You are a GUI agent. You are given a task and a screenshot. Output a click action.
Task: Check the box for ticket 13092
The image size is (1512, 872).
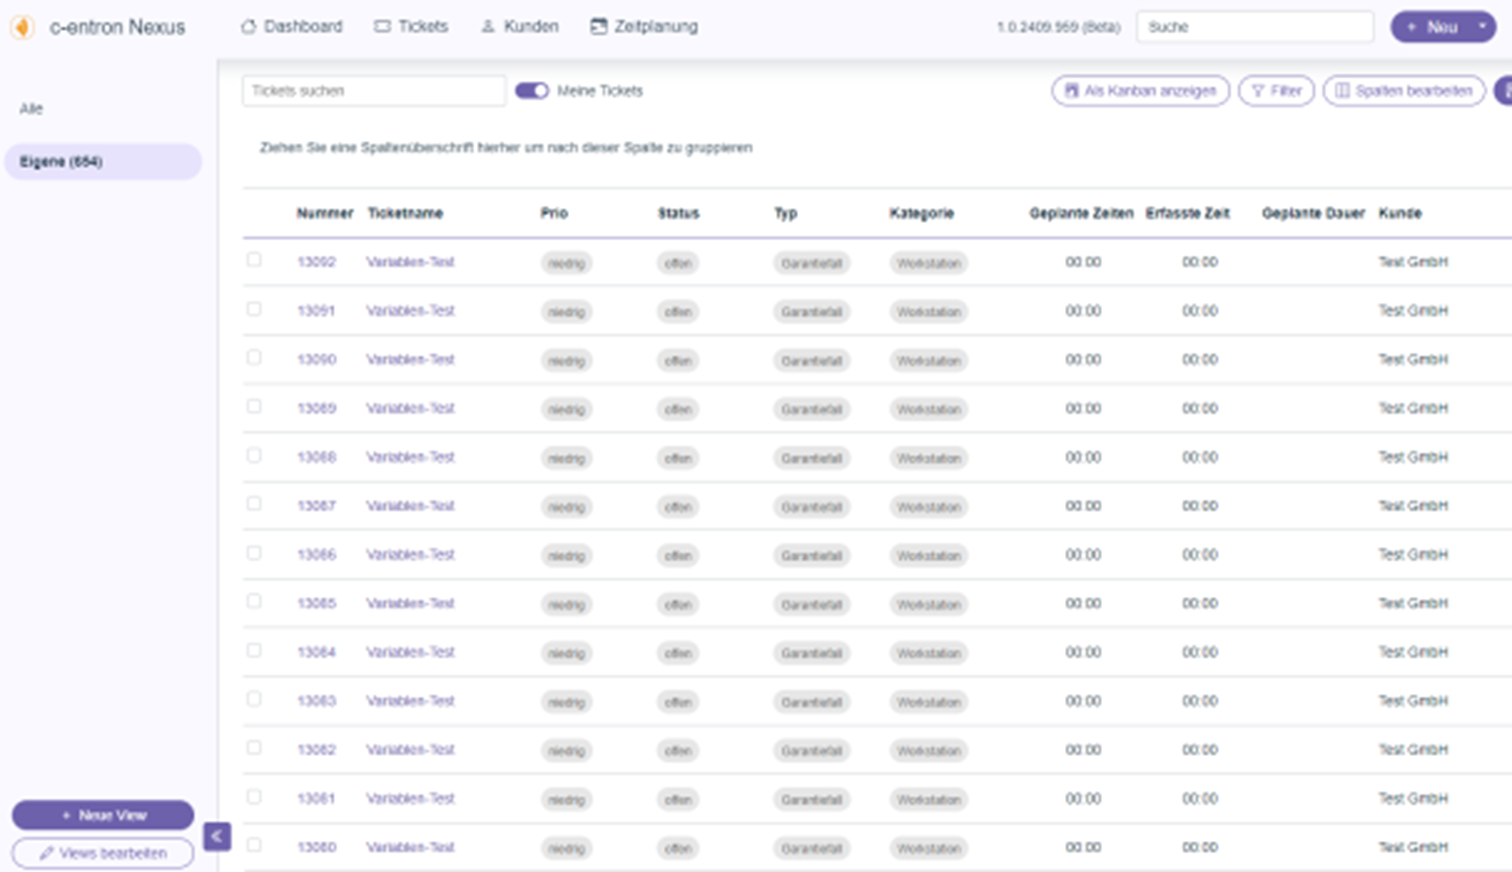point(254,260)
